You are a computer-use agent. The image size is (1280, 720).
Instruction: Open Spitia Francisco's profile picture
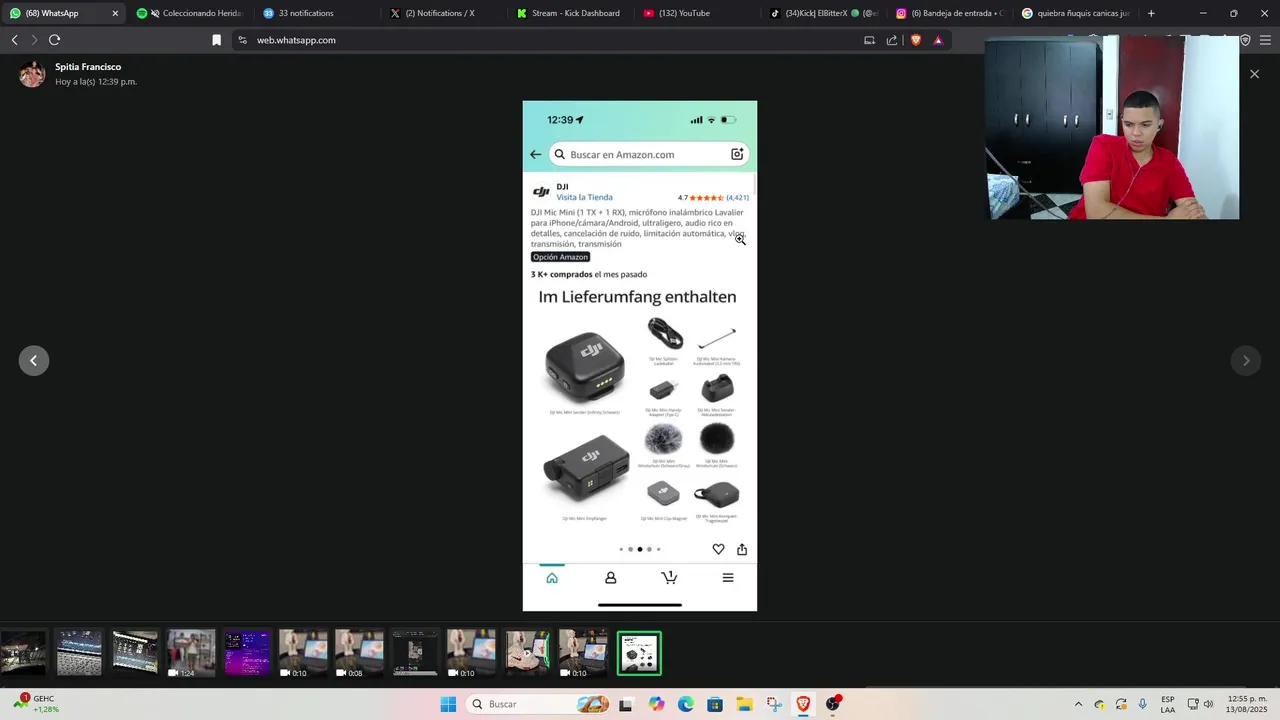pos(32,74)
